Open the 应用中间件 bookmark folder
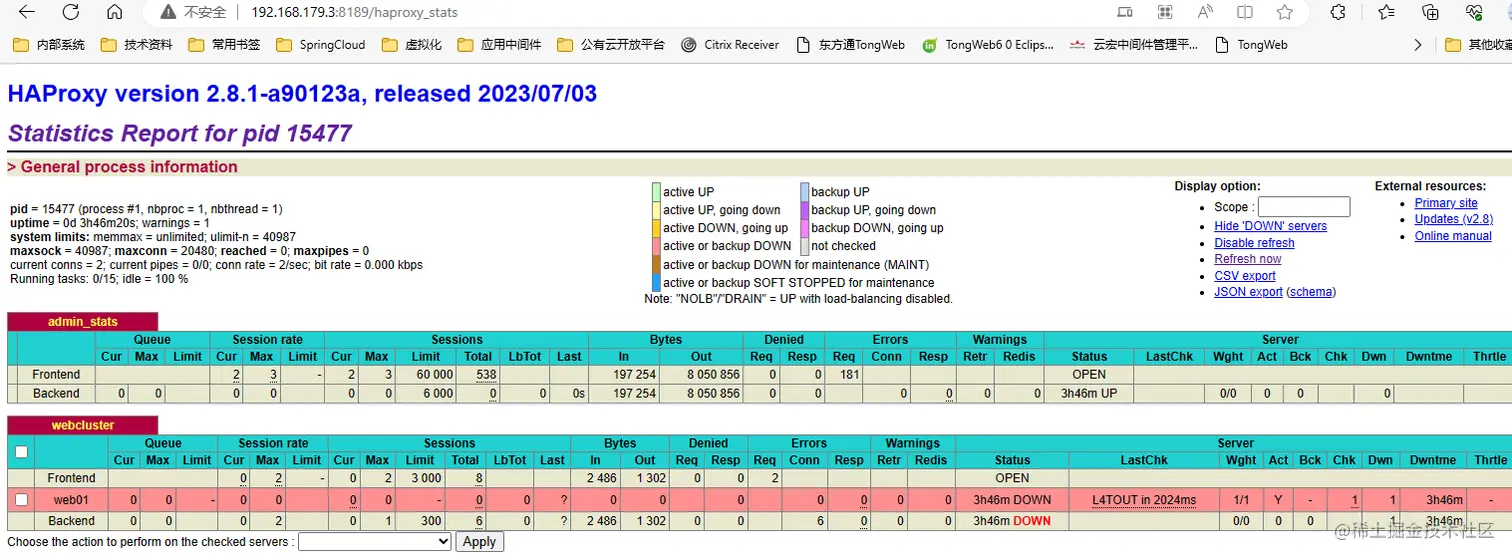 pyautogui.click(x=500, y=45)
